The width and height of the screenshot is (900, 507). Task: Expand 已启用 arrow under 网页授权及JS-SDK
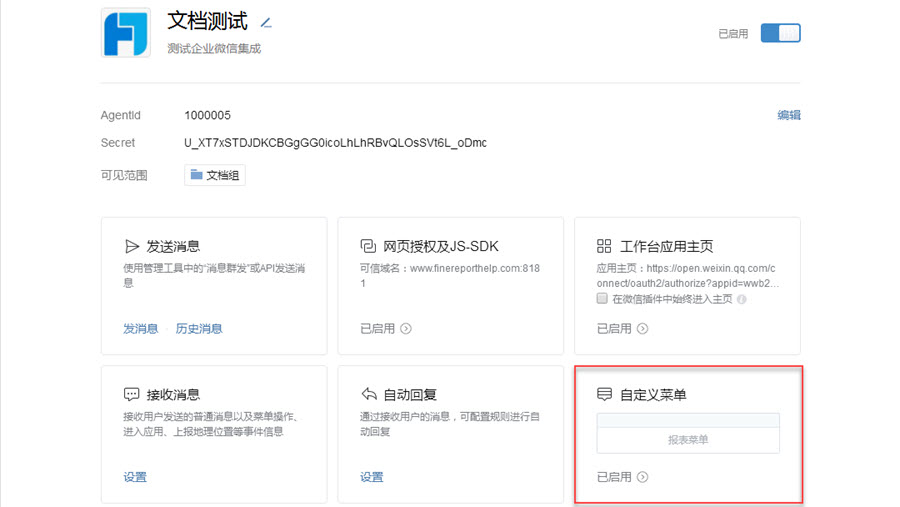click(x=406, y=328)
